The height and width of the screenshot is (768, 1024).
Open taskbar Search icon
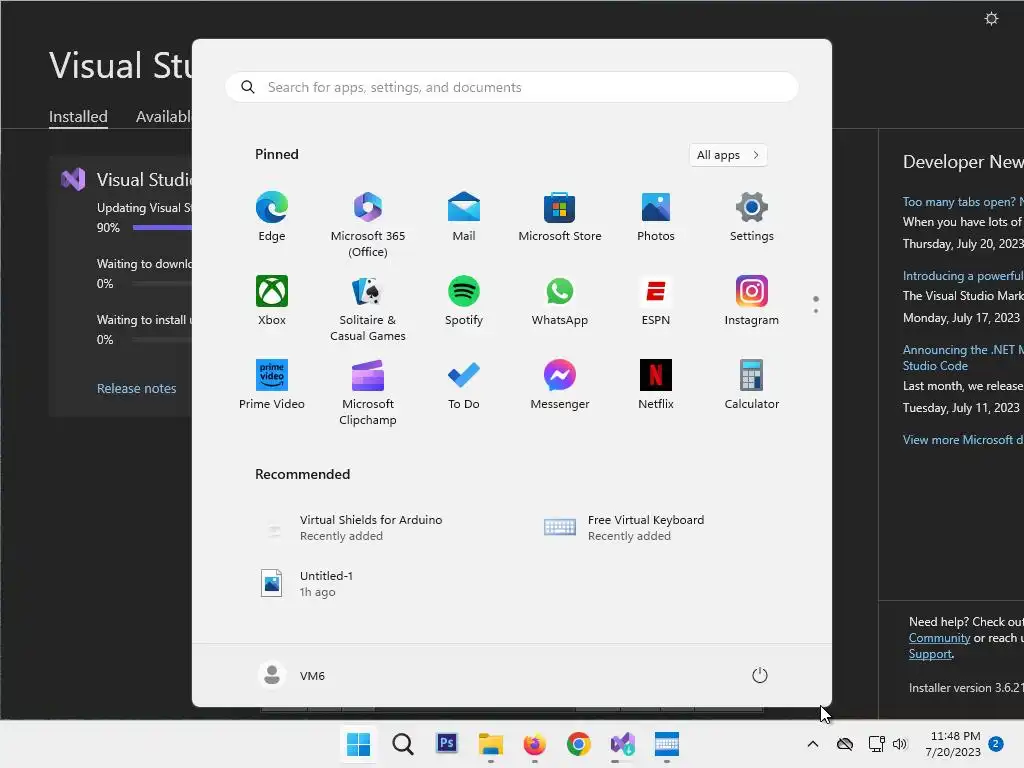pyautogui.click(x=402, y=744)
